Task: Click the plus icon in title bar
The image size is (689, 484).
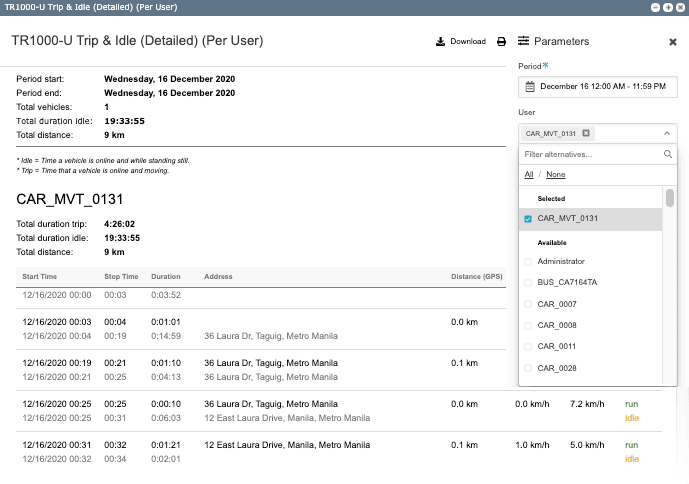Action: [x=668, y=6]
